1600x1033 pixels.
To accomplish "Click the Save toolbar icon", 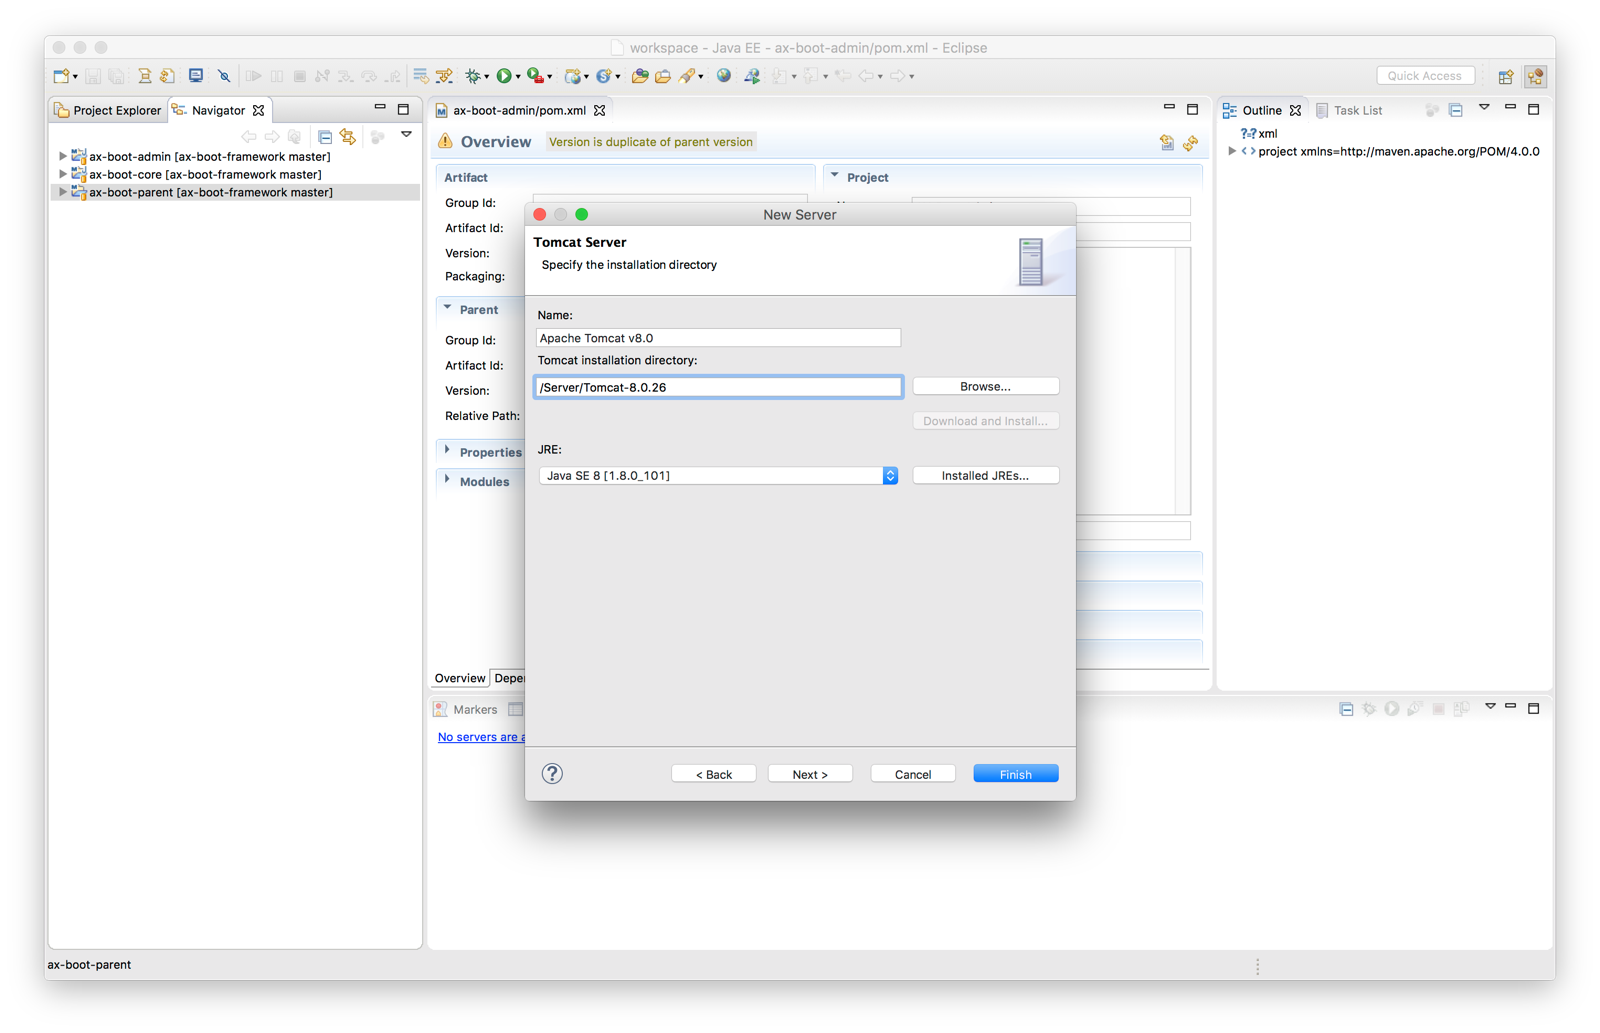I will pyautogui.click(x=93, y=76).
